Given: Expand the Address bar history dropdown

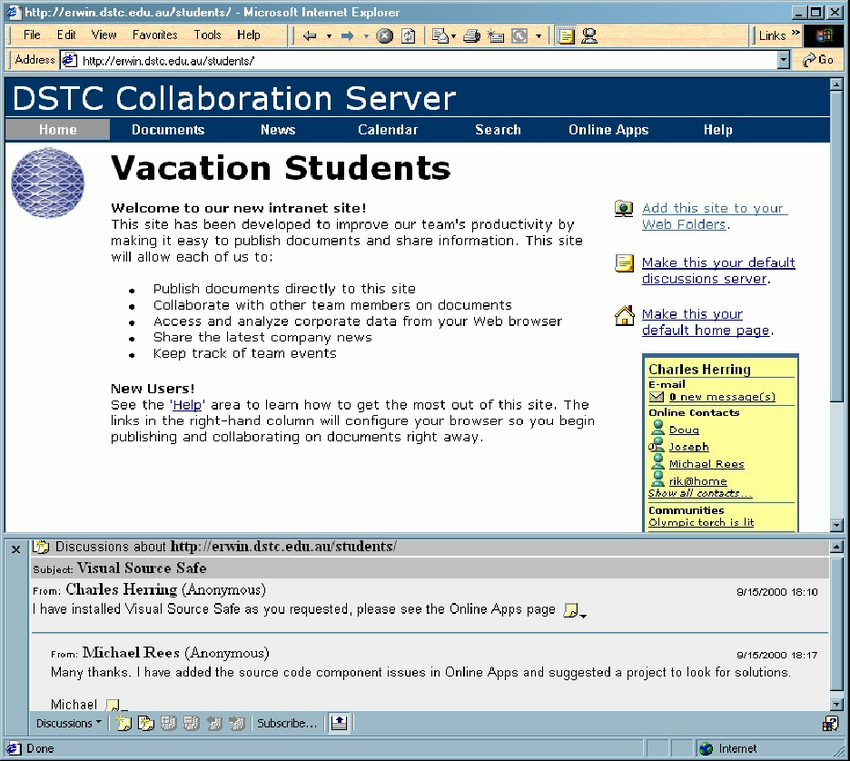Looking at the screenshot, I should pos(783,60).
